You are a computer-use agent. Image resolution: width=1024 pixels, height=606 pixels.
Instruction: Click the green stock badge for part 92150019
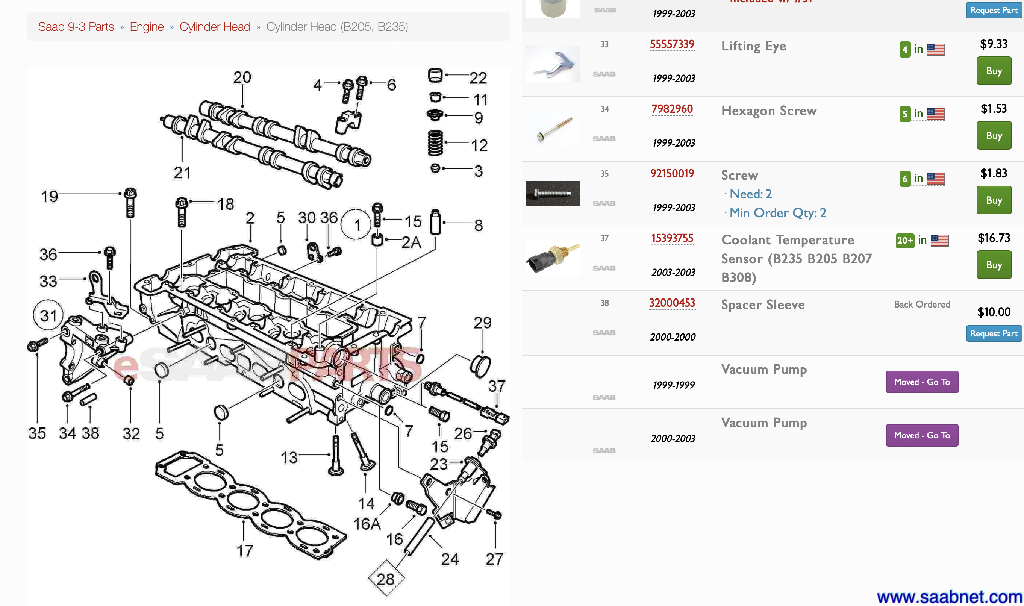pyautogui.click(x=905, y=179)
